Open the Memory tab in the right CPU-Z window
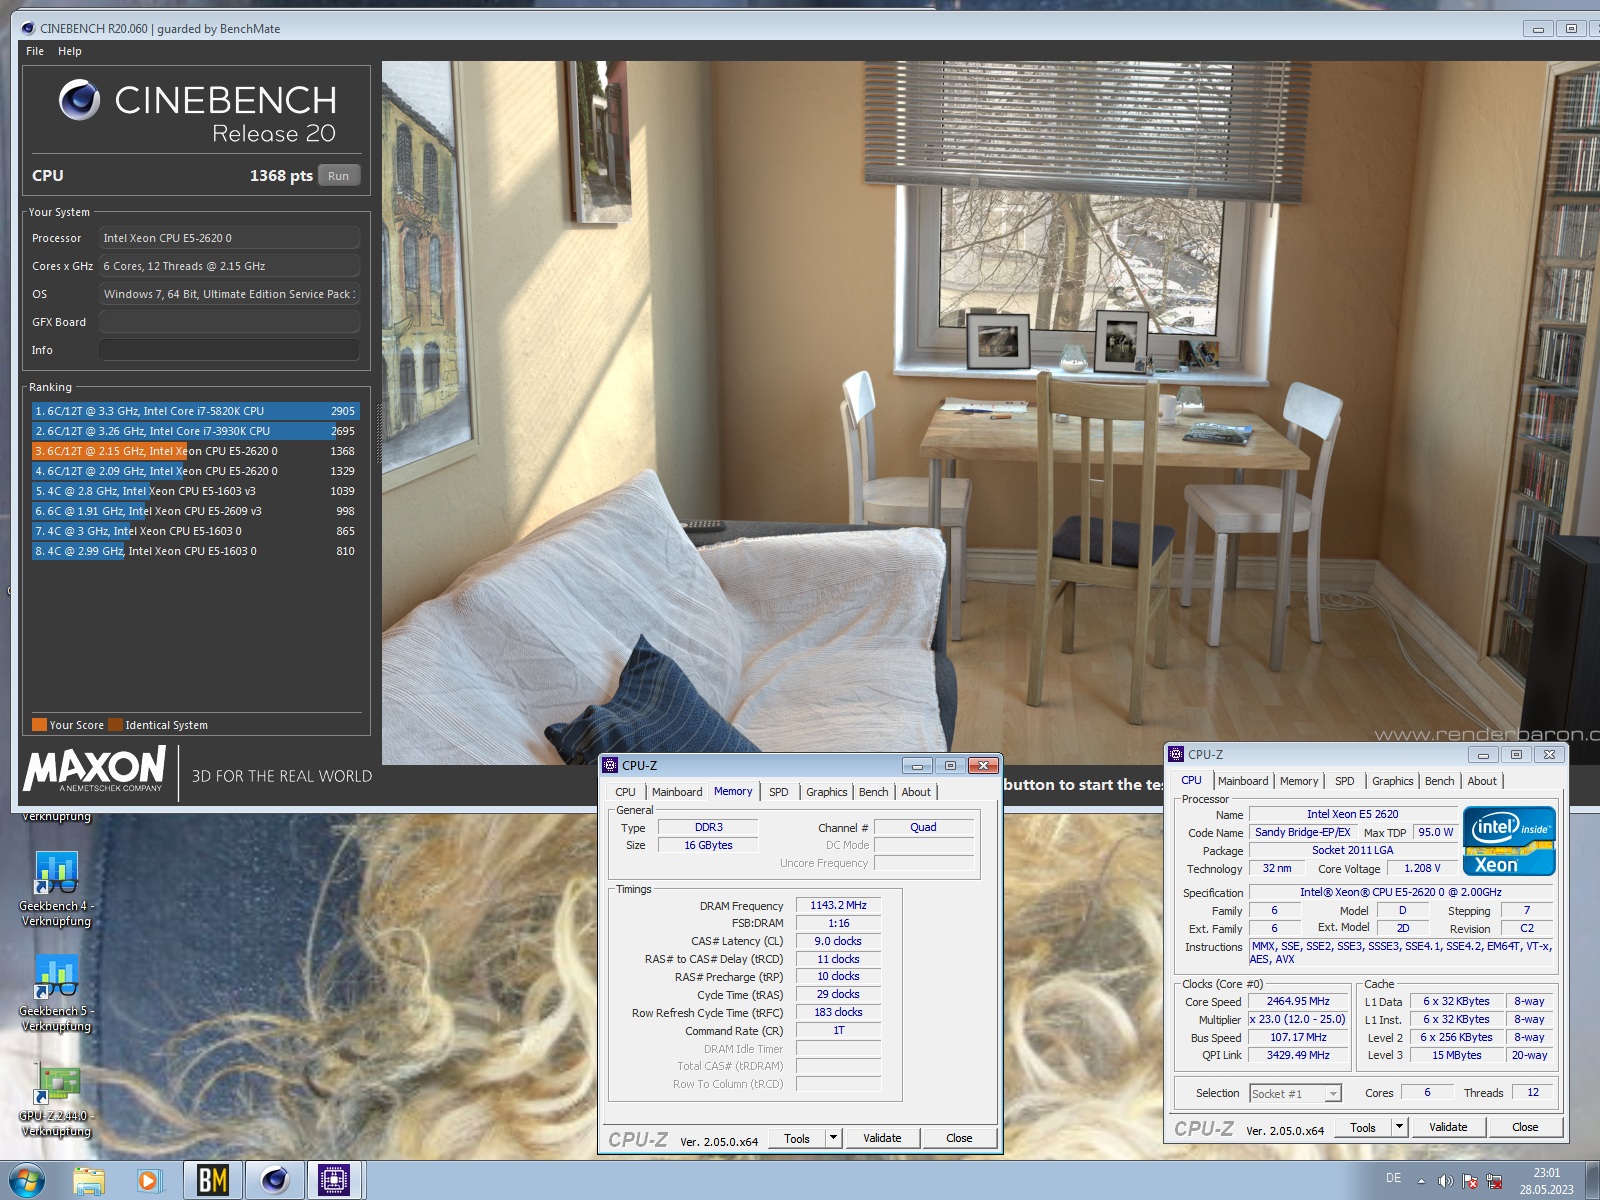 point(1299,781)
